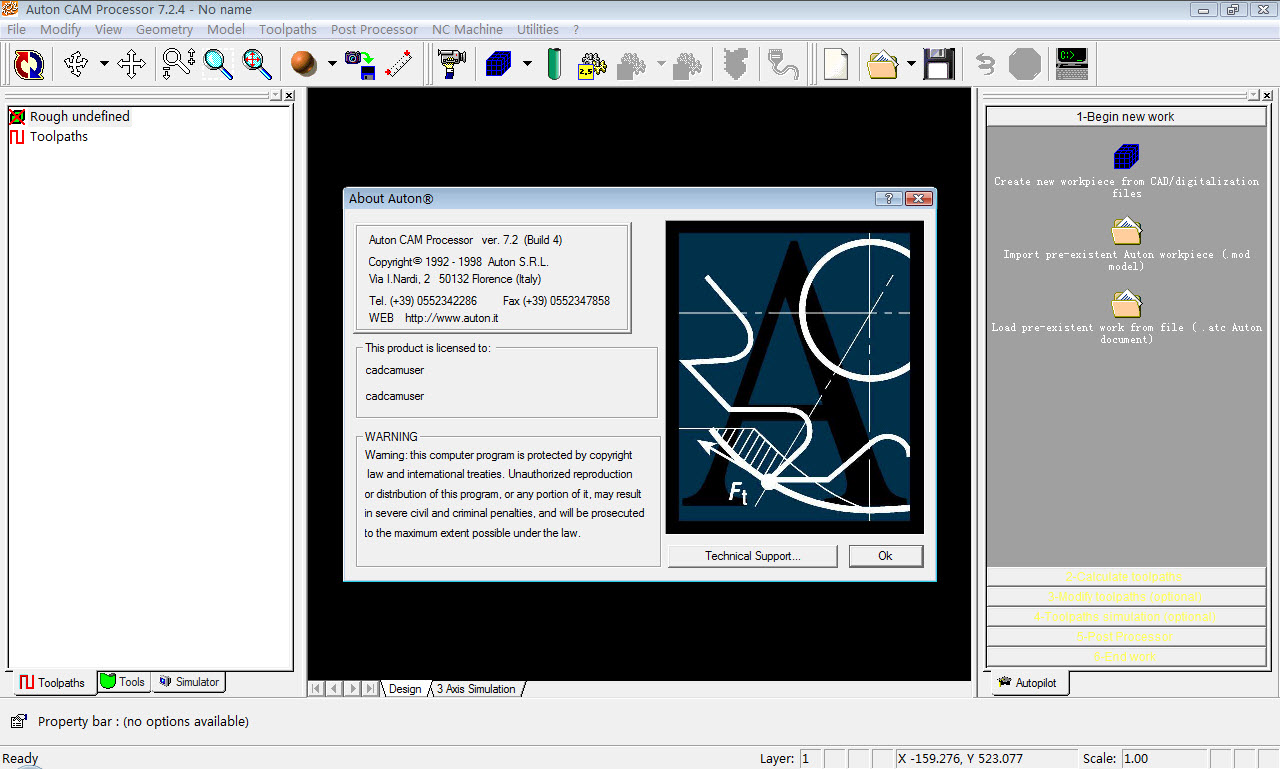Click Load pre-existent work from file icon
This screenshot has height=769, width=1280.
(1126, 304)
